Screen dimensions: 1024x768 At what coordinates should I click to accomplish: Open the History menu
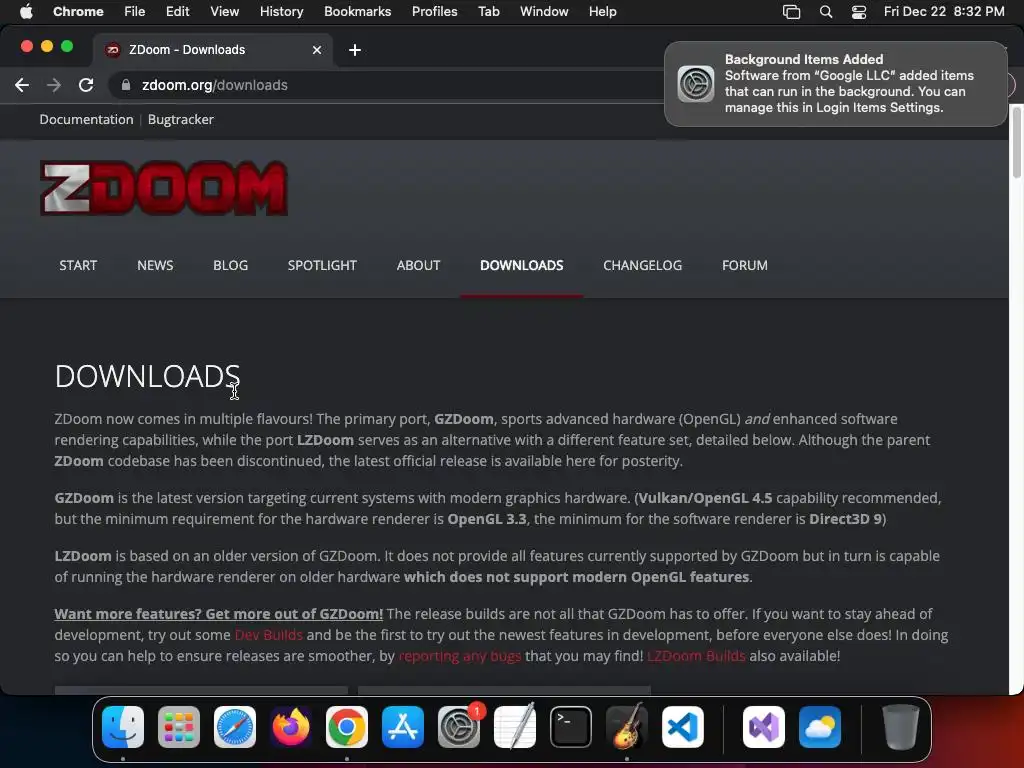click(281, 11)
